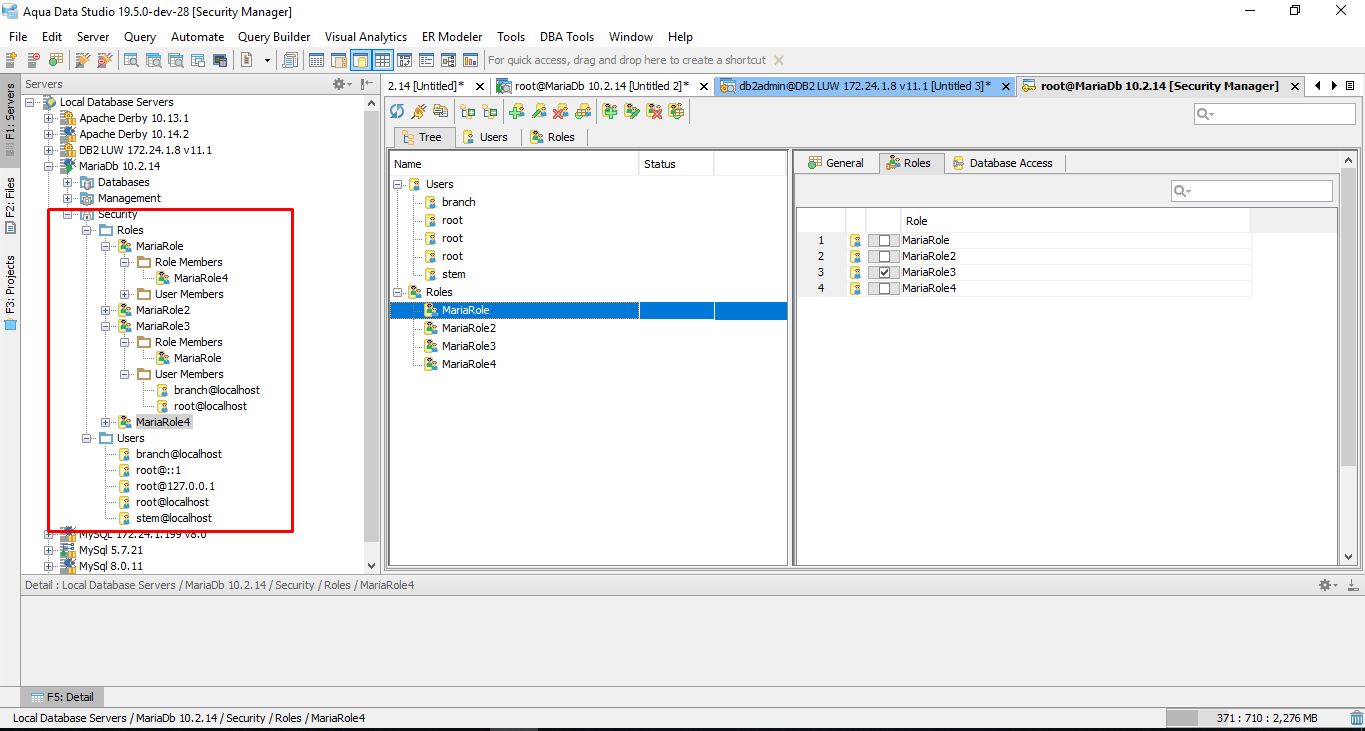
Task: Open the Query menu
Action: pos(140,37)
